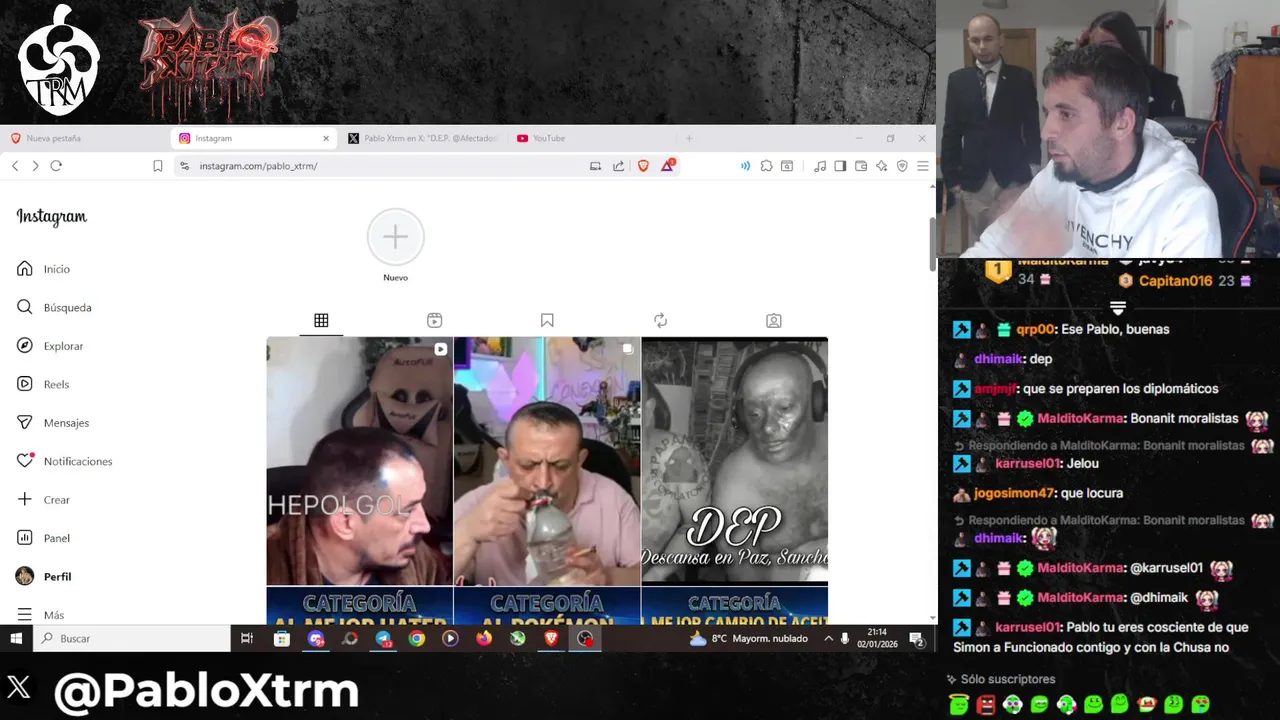The width and height of the screenshot is (1280, 720).
Task: Show hidden system tray icons
Action: tap(828, 638)
